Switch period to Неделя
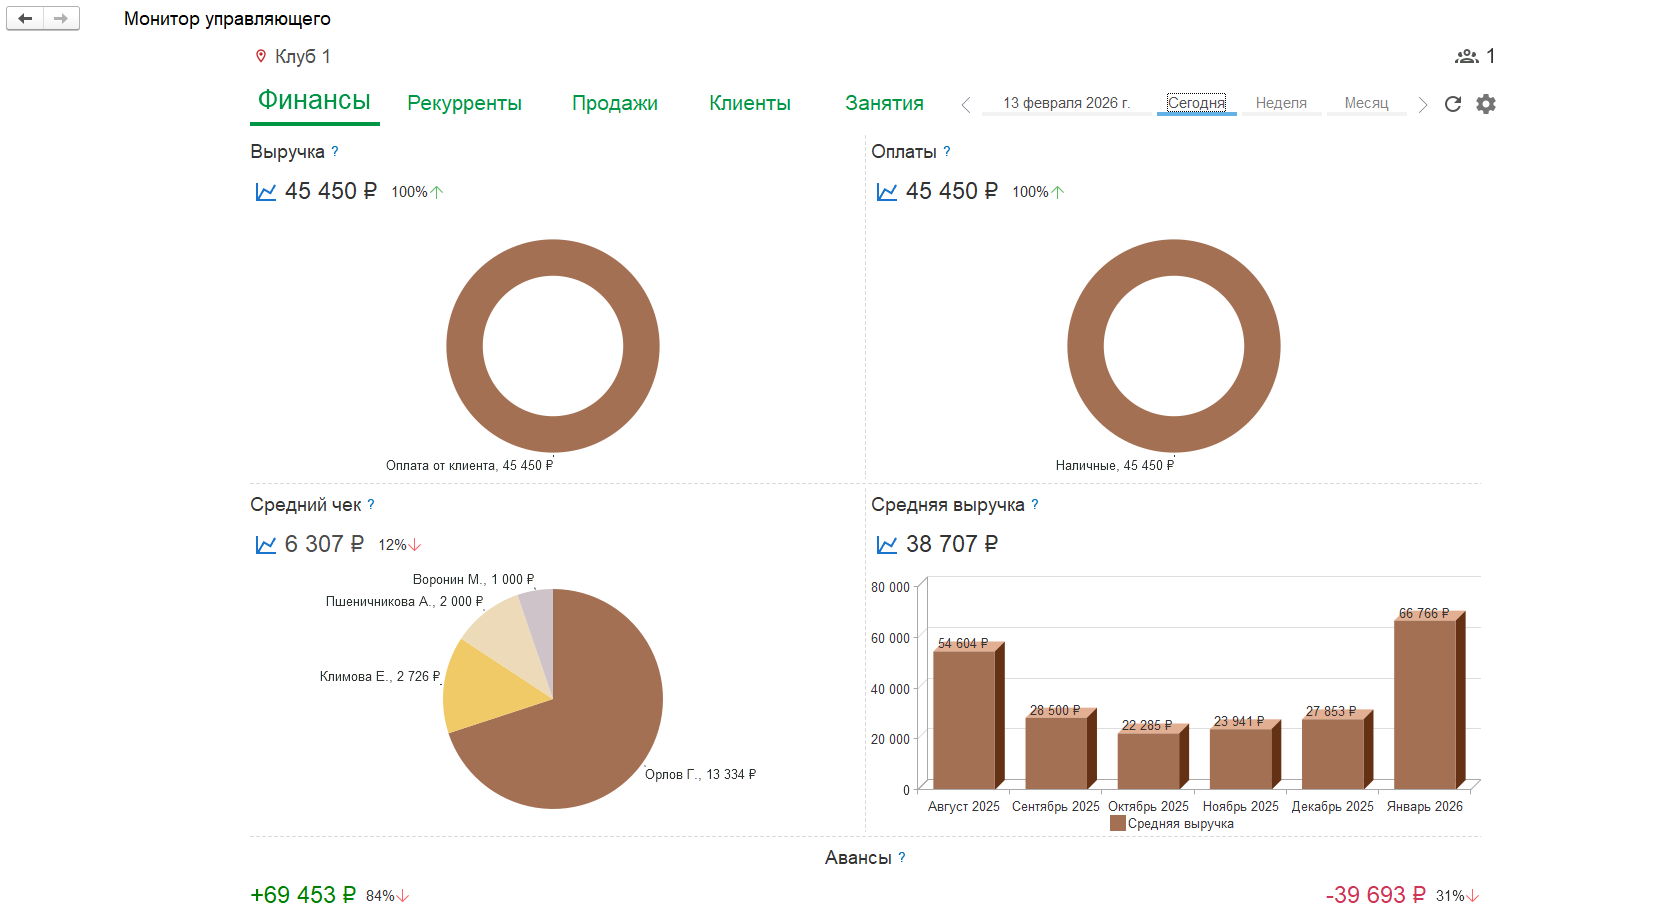1662x917 pixels. (x=1281, y=103)
